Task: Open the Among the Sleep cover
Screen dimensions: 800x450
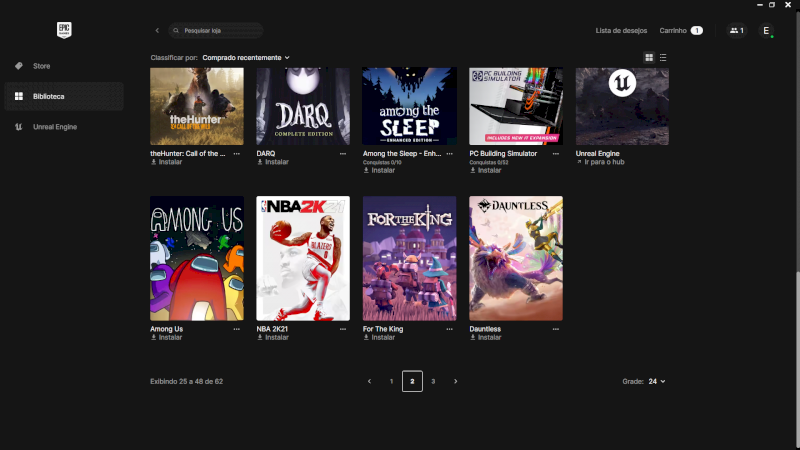Action: point(410,106)
